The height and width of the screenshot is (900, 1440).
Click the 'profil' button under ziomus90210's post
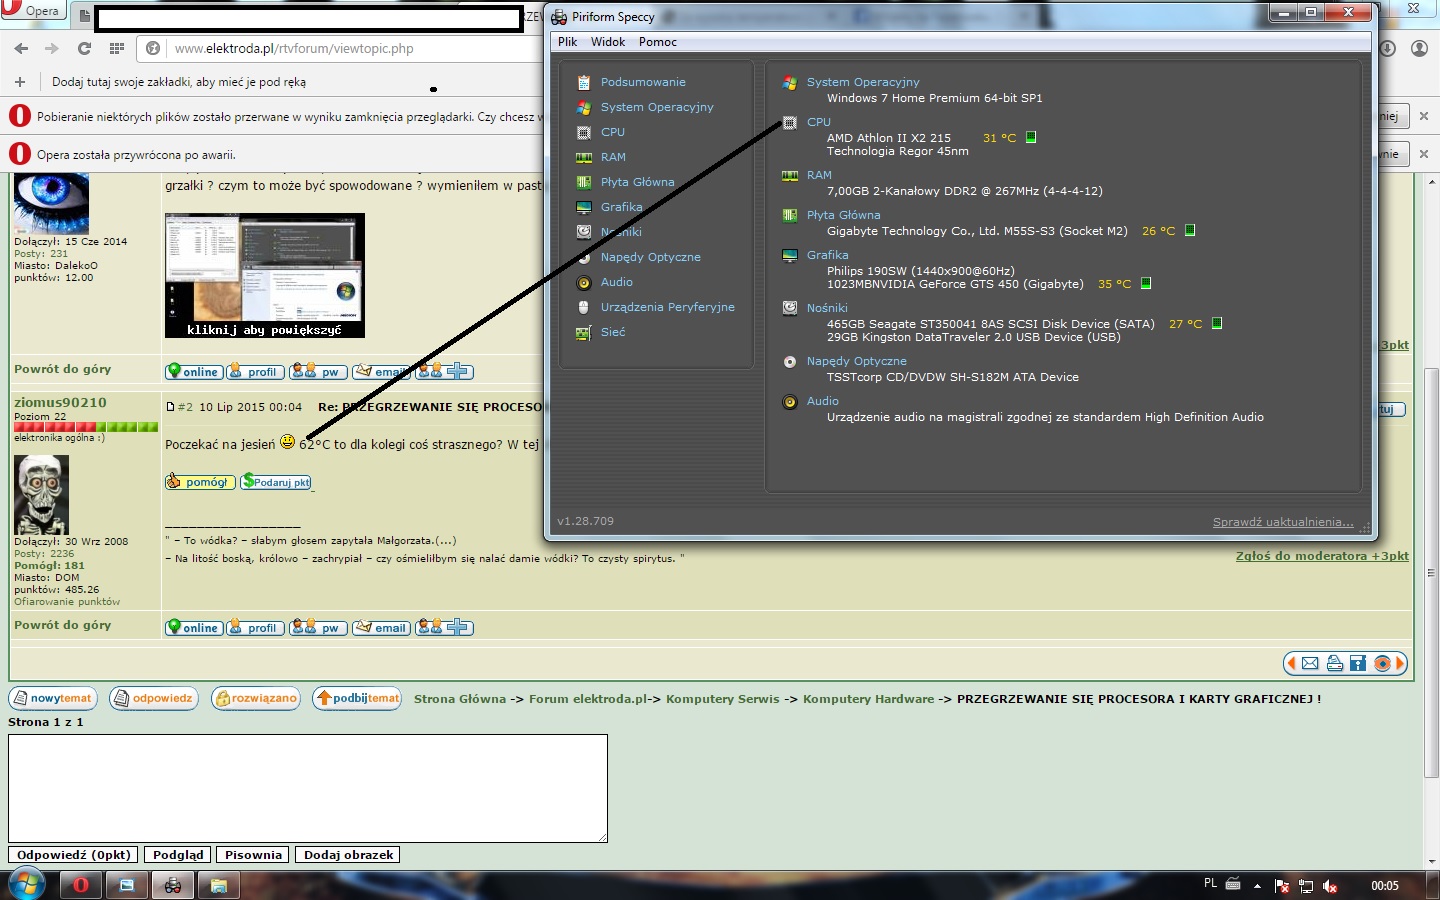point(256,627)
